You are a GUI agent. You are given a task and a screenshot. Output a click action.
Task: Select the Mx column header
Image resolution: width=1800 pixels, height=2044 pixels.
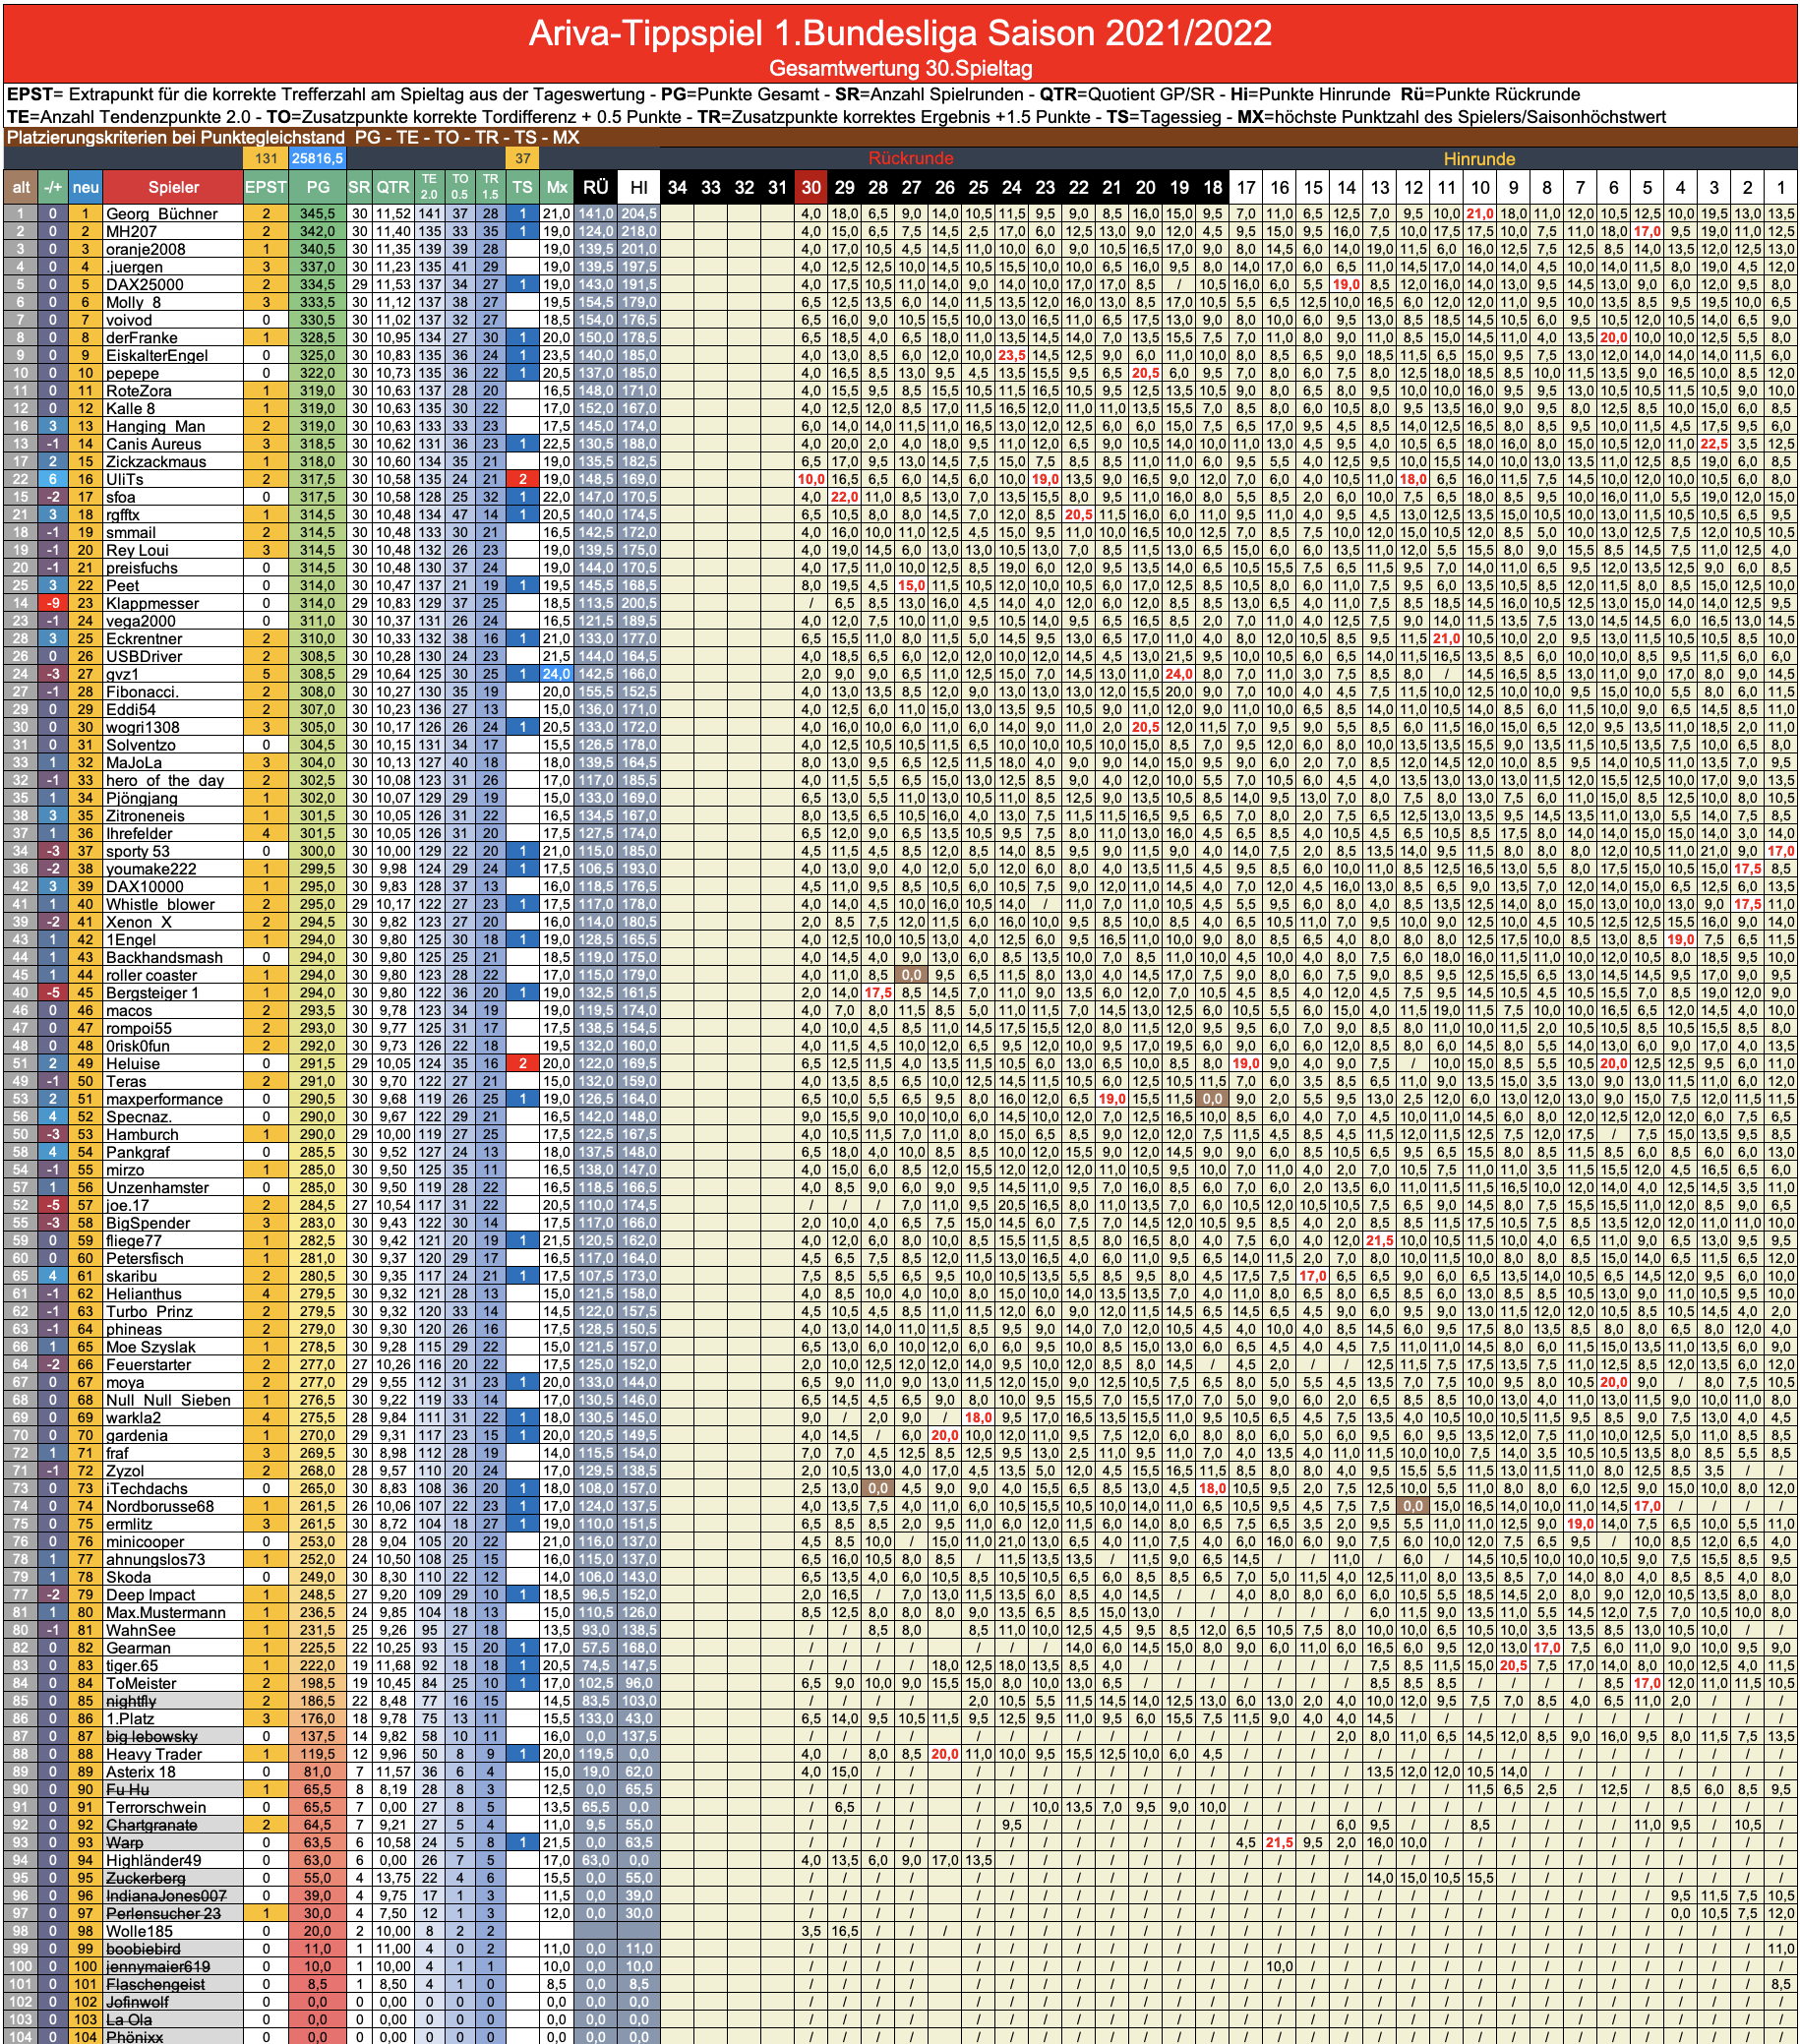click(x=557, y=187)
